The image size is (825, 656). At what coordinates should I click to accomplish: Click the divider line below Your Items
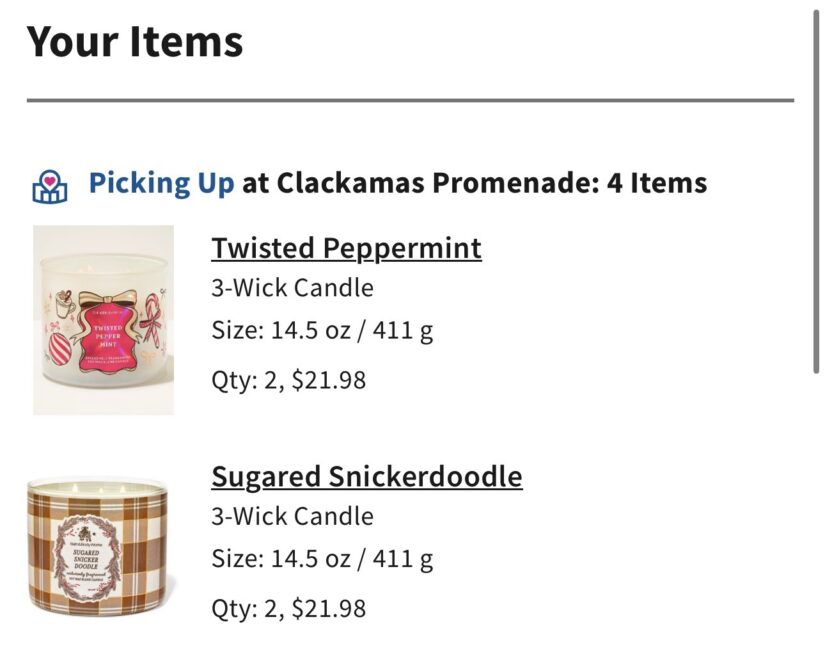[x=410, y=100]
